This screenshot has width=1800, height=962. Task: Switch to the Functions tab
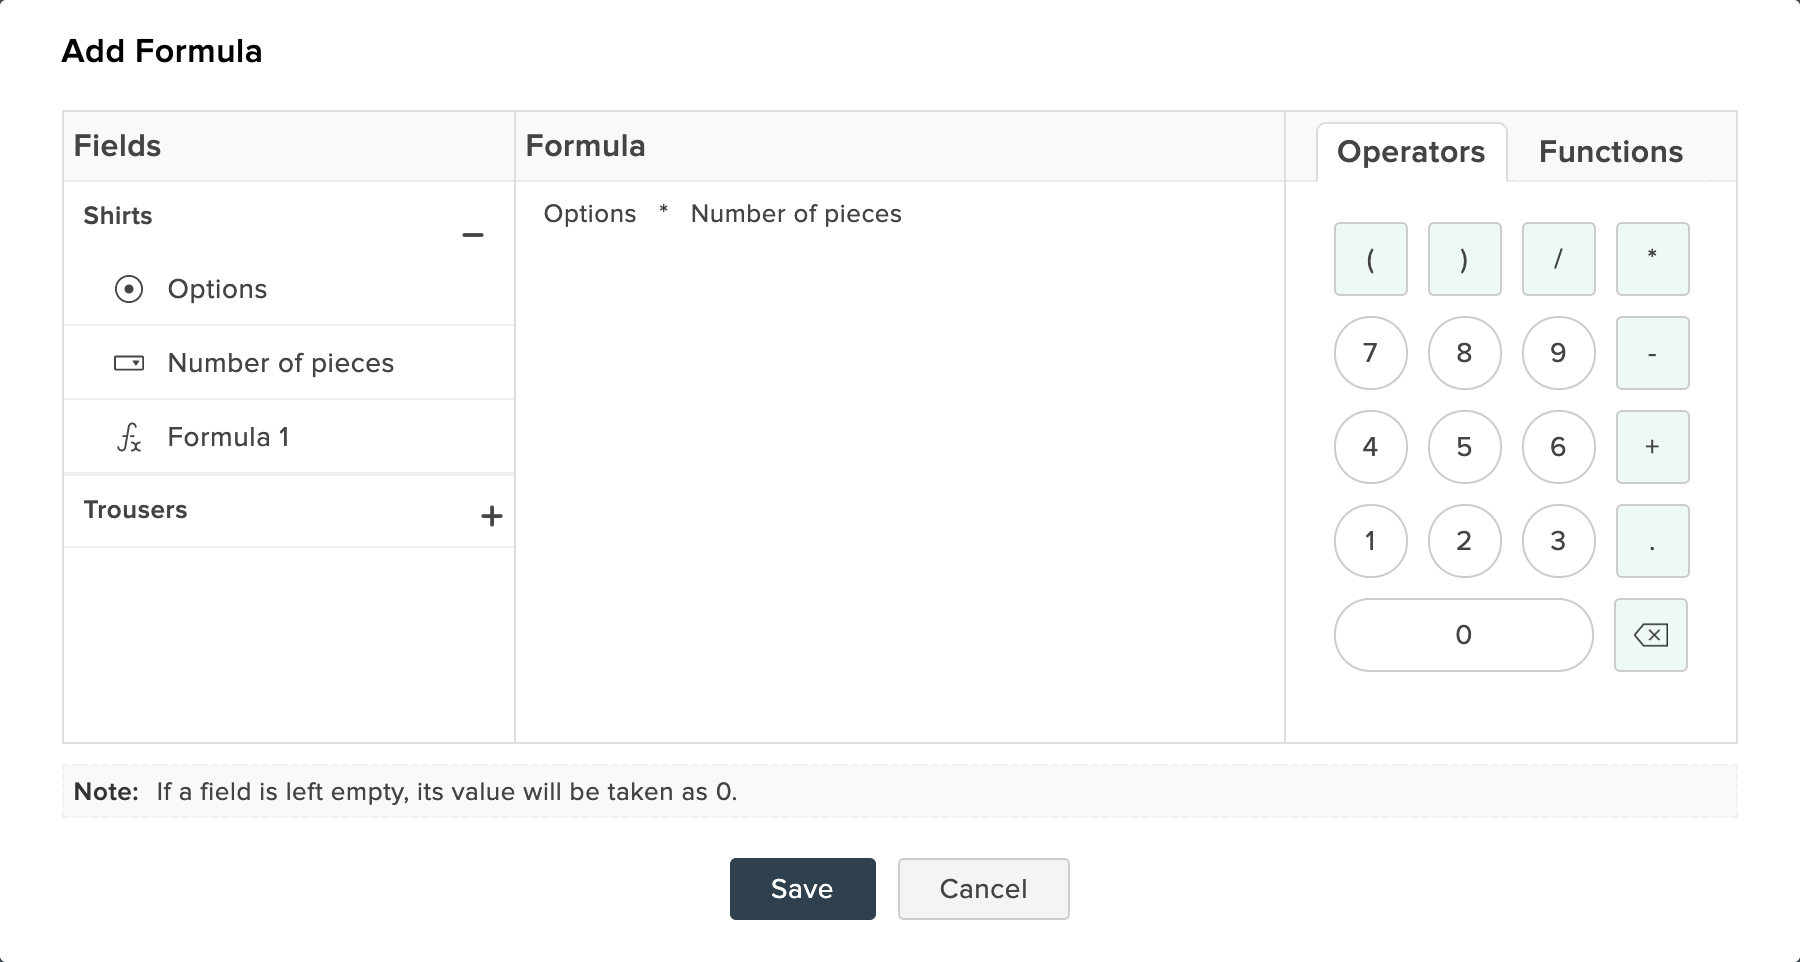1611,152
